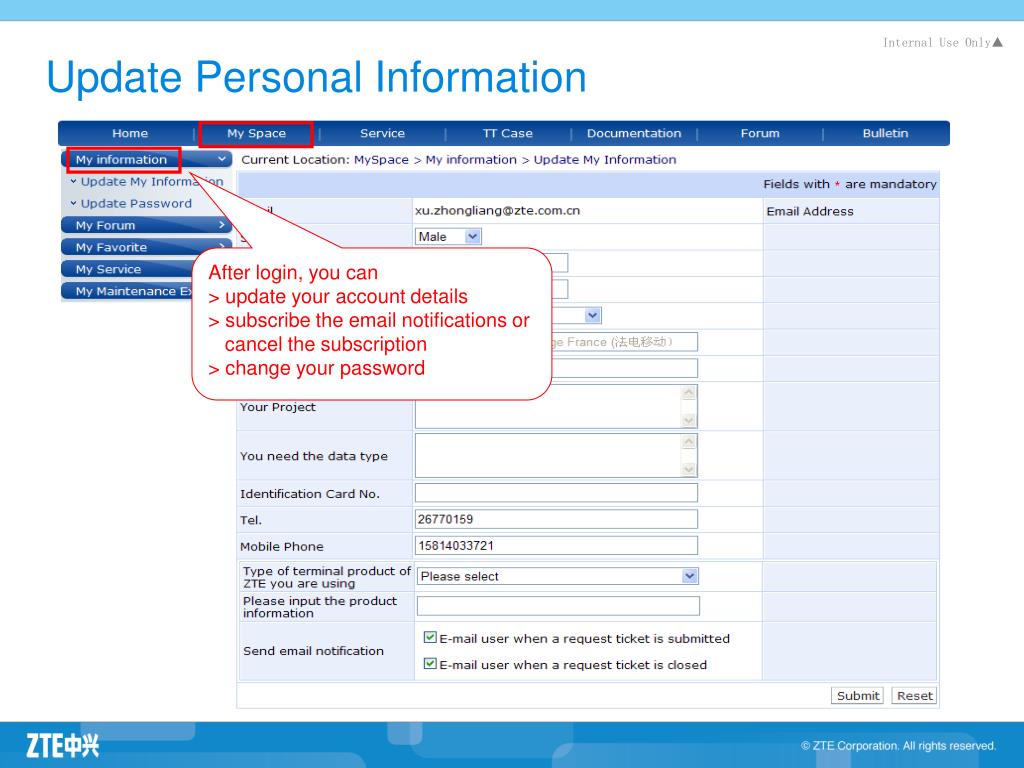This screenshot has width=1024, height=768.
Task: Click the ZTE logo in the footer
Action: pos(63,745)
